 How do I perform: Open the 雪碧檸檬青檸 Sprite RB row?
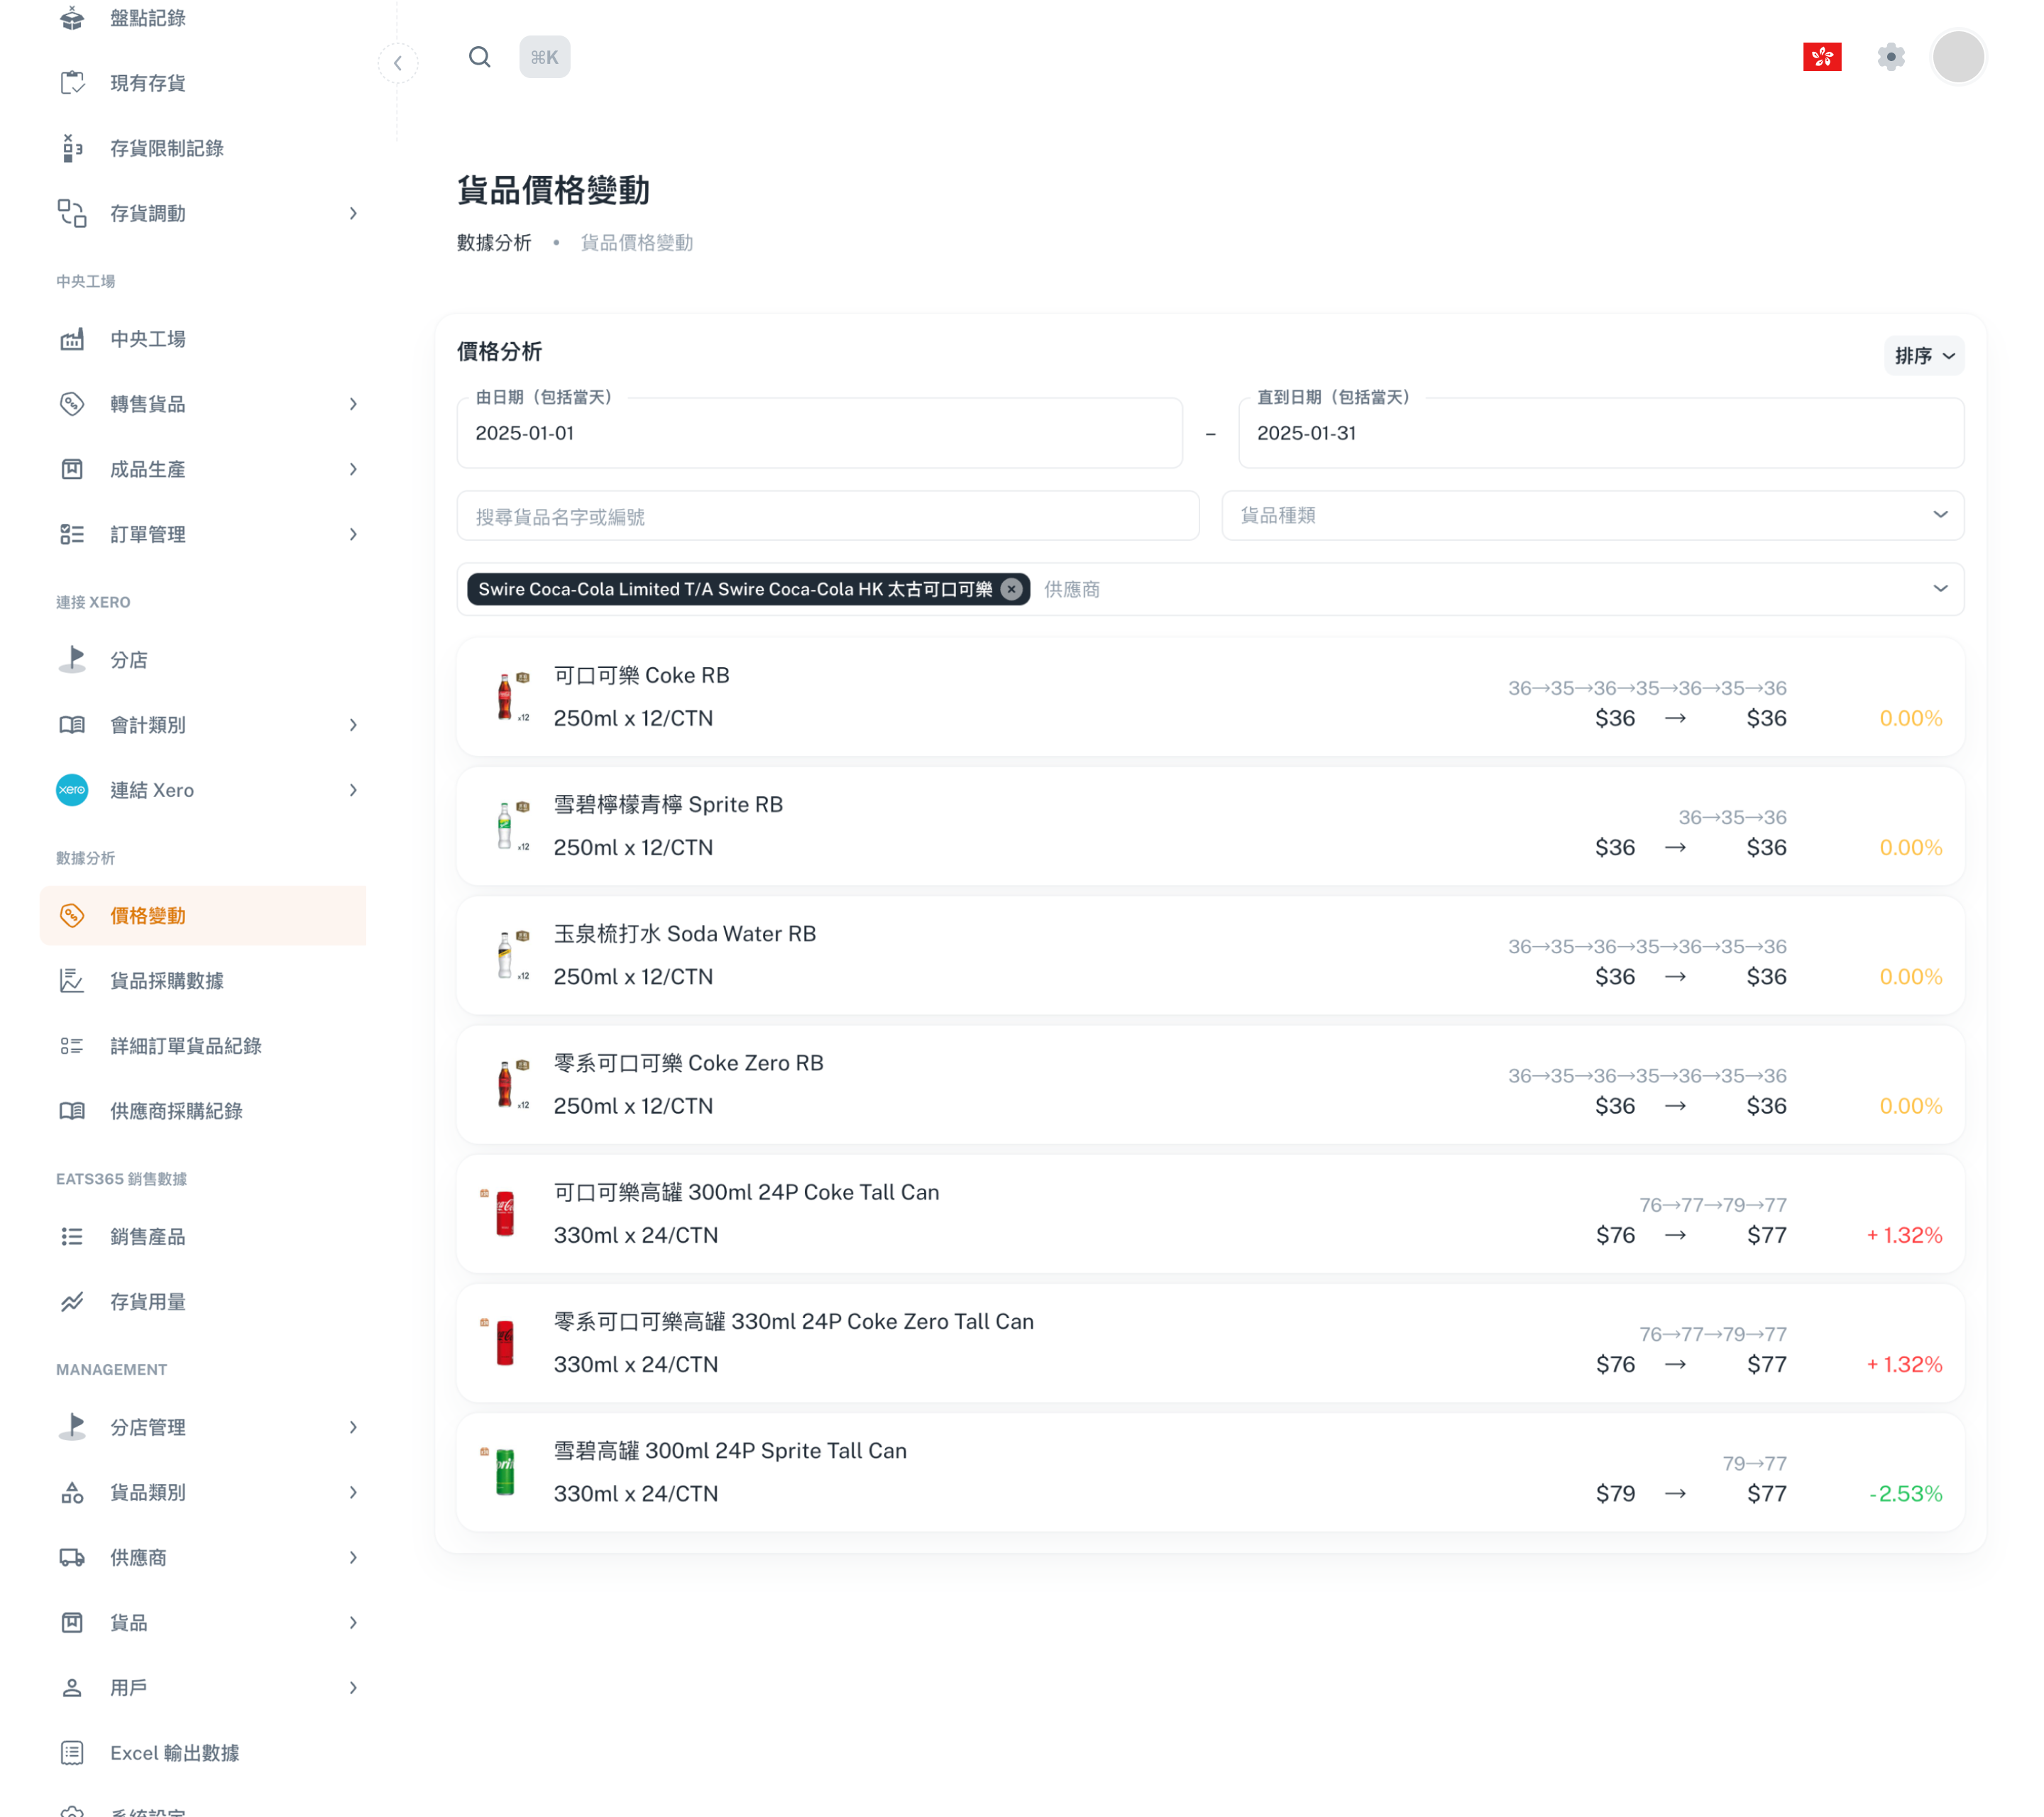coord(1210,826)
